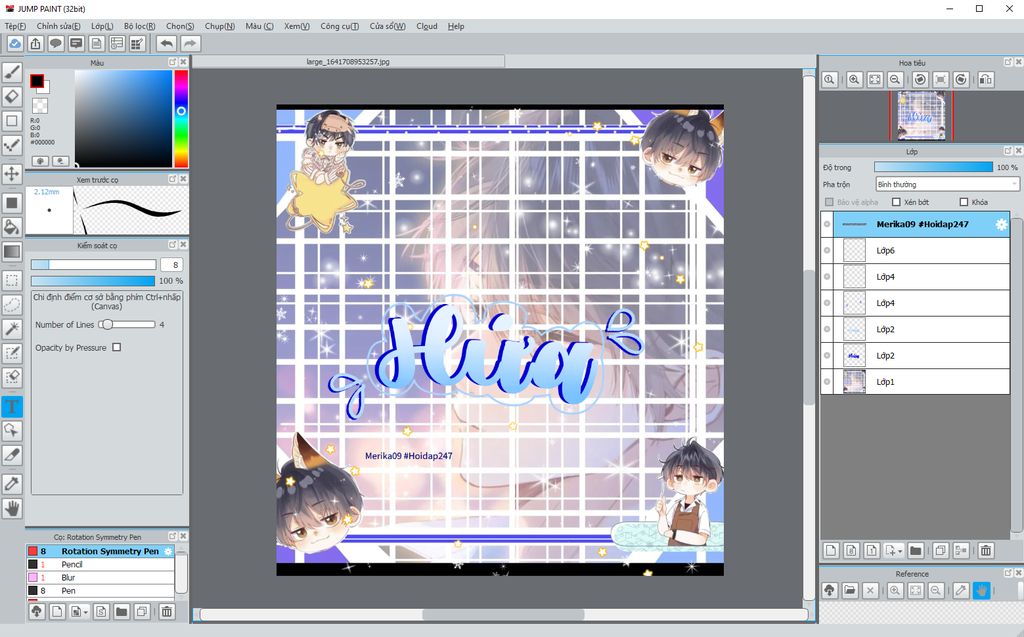Activate the rectangular Select tool
Image resolution: width=1024 pixels, height=637 pixels.
point(12,280)
